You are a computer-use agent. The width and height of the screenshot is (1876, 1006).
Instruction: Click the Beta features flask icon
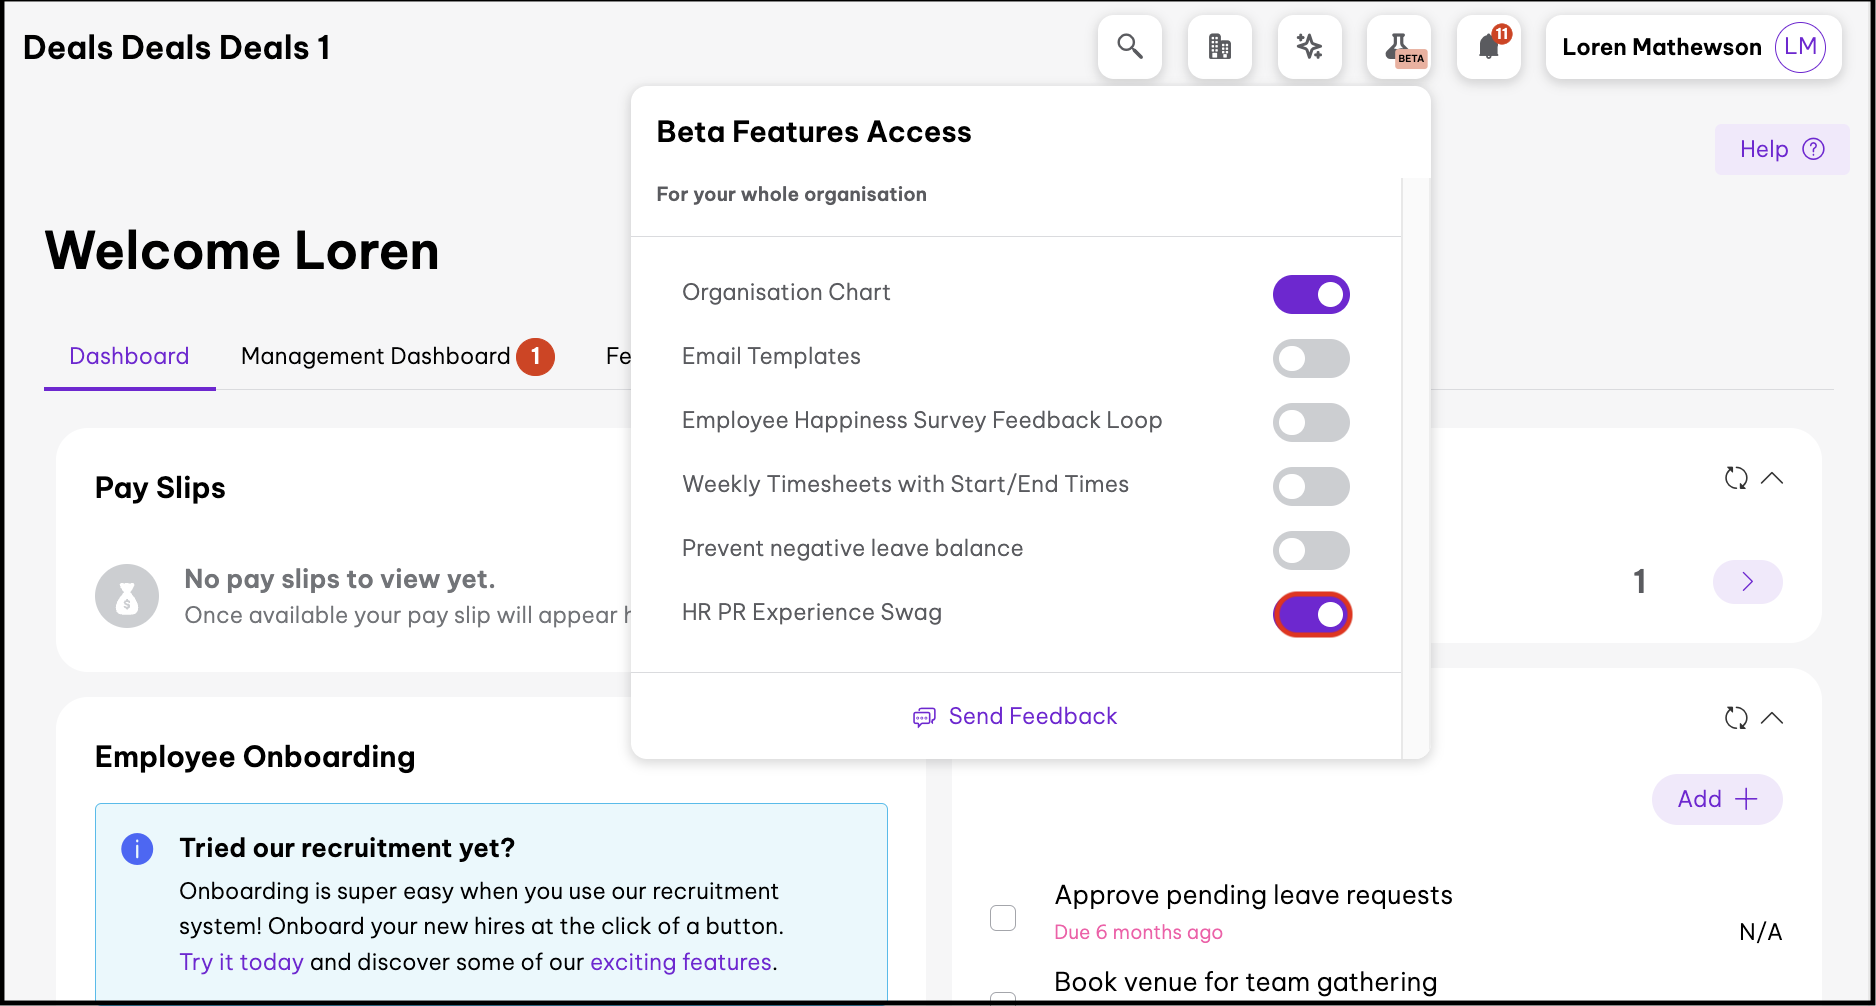pos(1397,46)
